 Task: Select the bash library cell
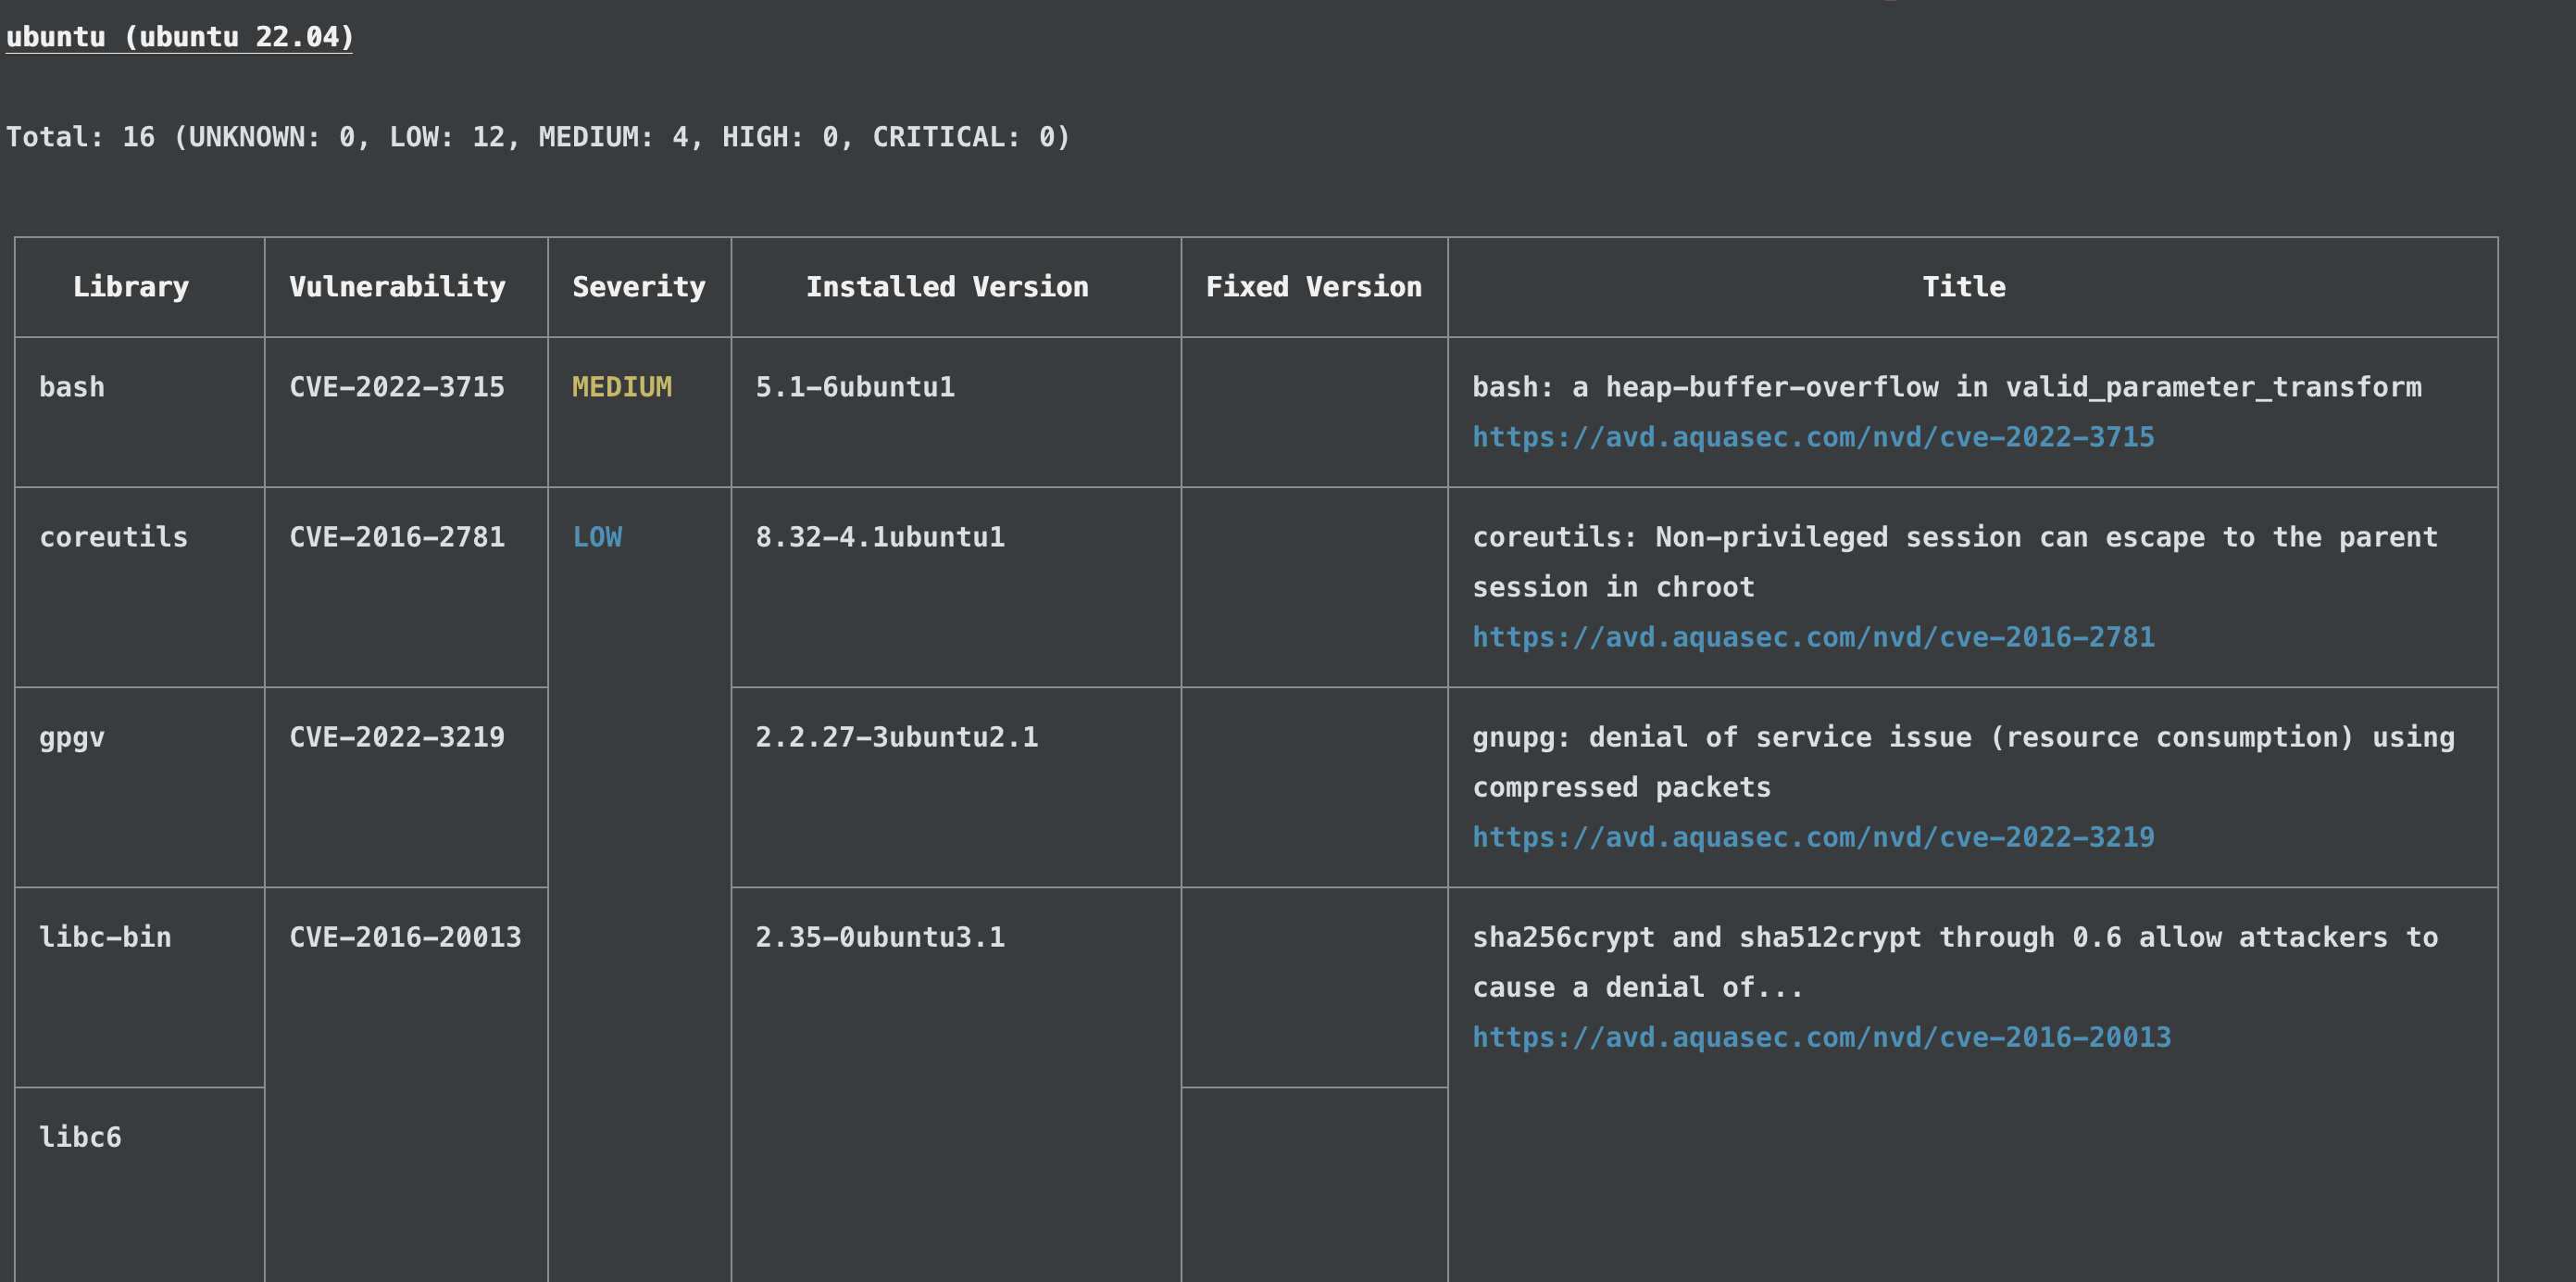[72, 387]
